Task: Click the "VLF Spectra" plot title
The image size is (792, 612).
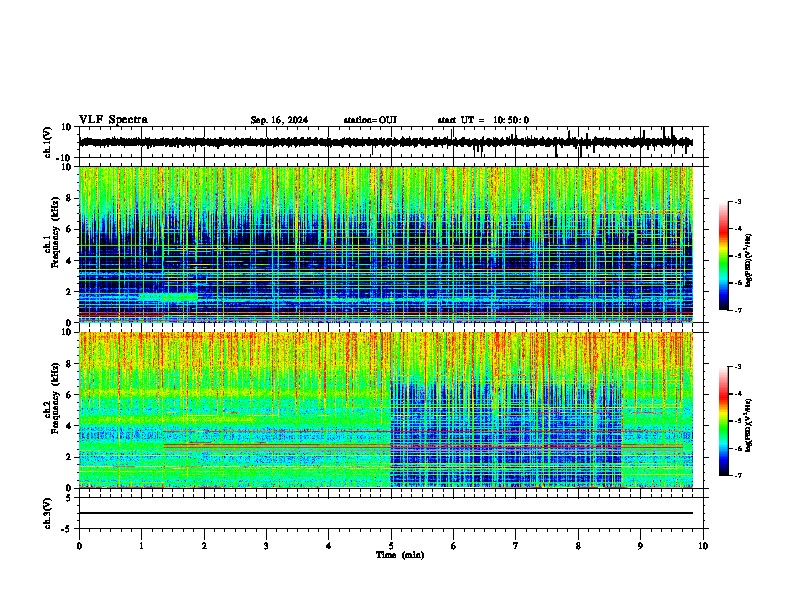Action: point(113,120)
